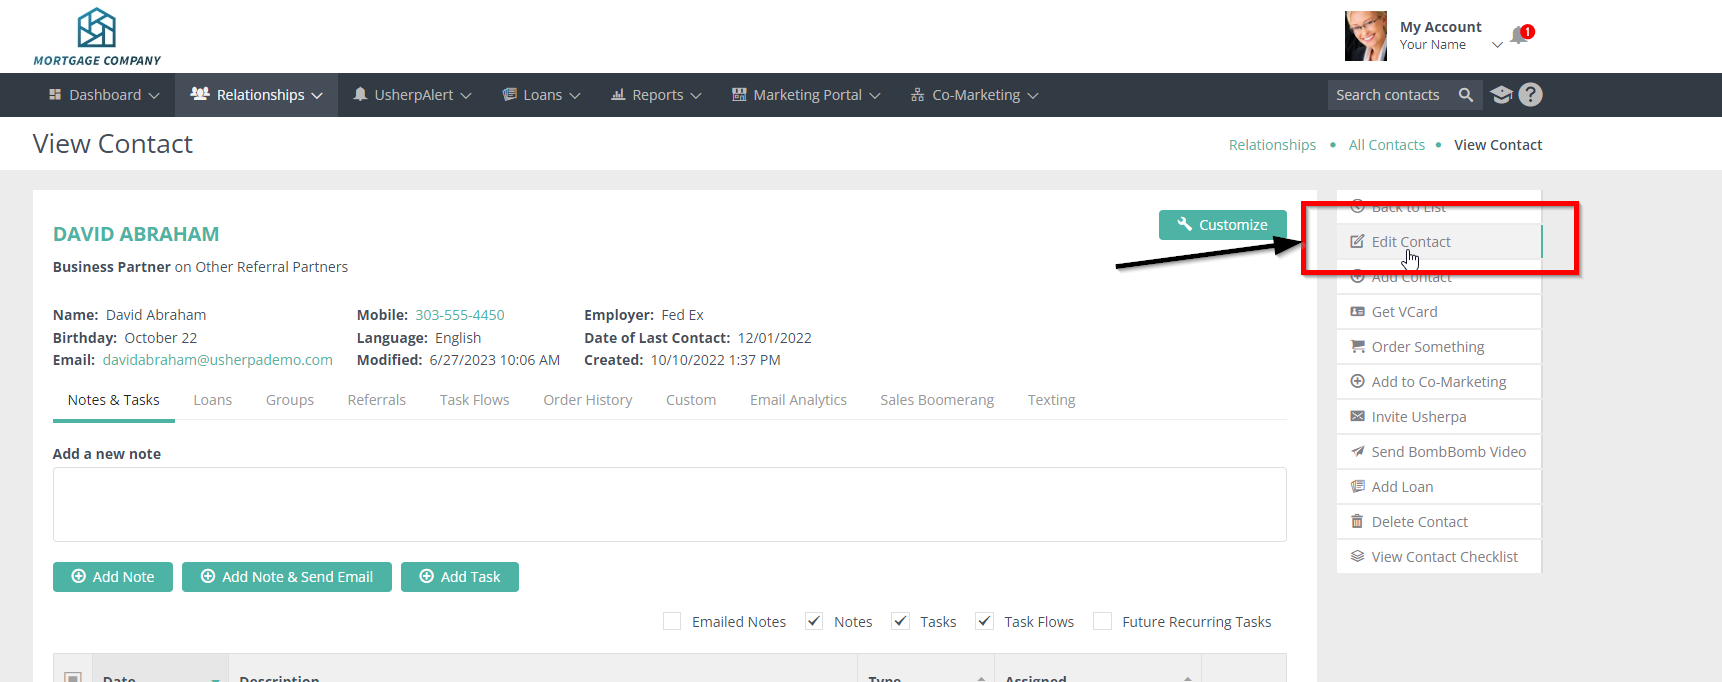The width and height of the screenshot is (1722, 682).
Task: Open the Marketing Portal dropdown menu
Action: [x=806, y=95]
